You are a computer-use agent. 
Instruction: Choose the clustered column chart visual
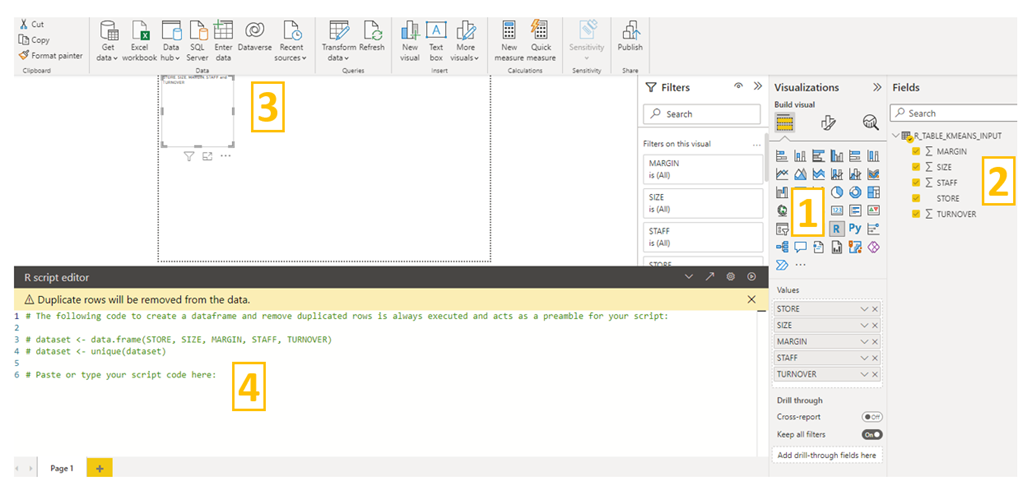coord(836,156)
